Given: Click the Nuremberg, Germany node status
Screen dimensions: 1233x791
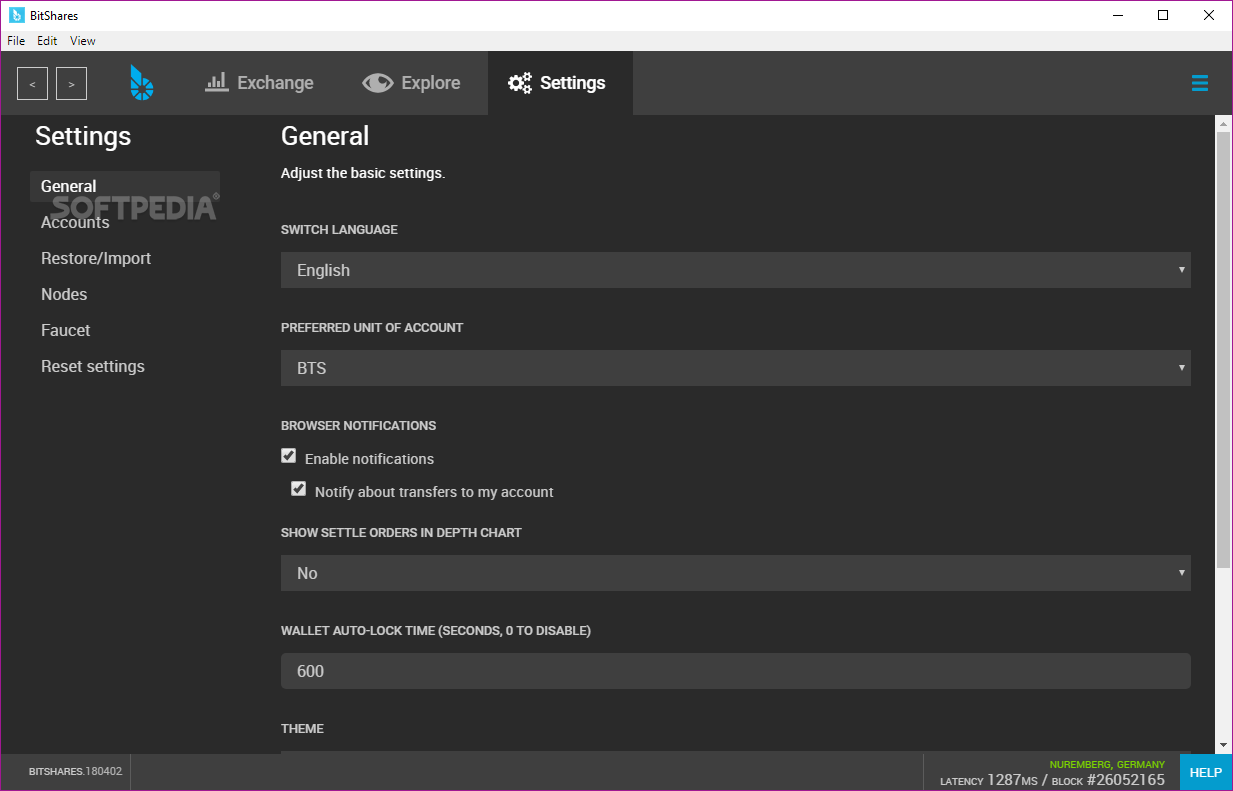Looking at the screenshot, I should [1107, 764].
